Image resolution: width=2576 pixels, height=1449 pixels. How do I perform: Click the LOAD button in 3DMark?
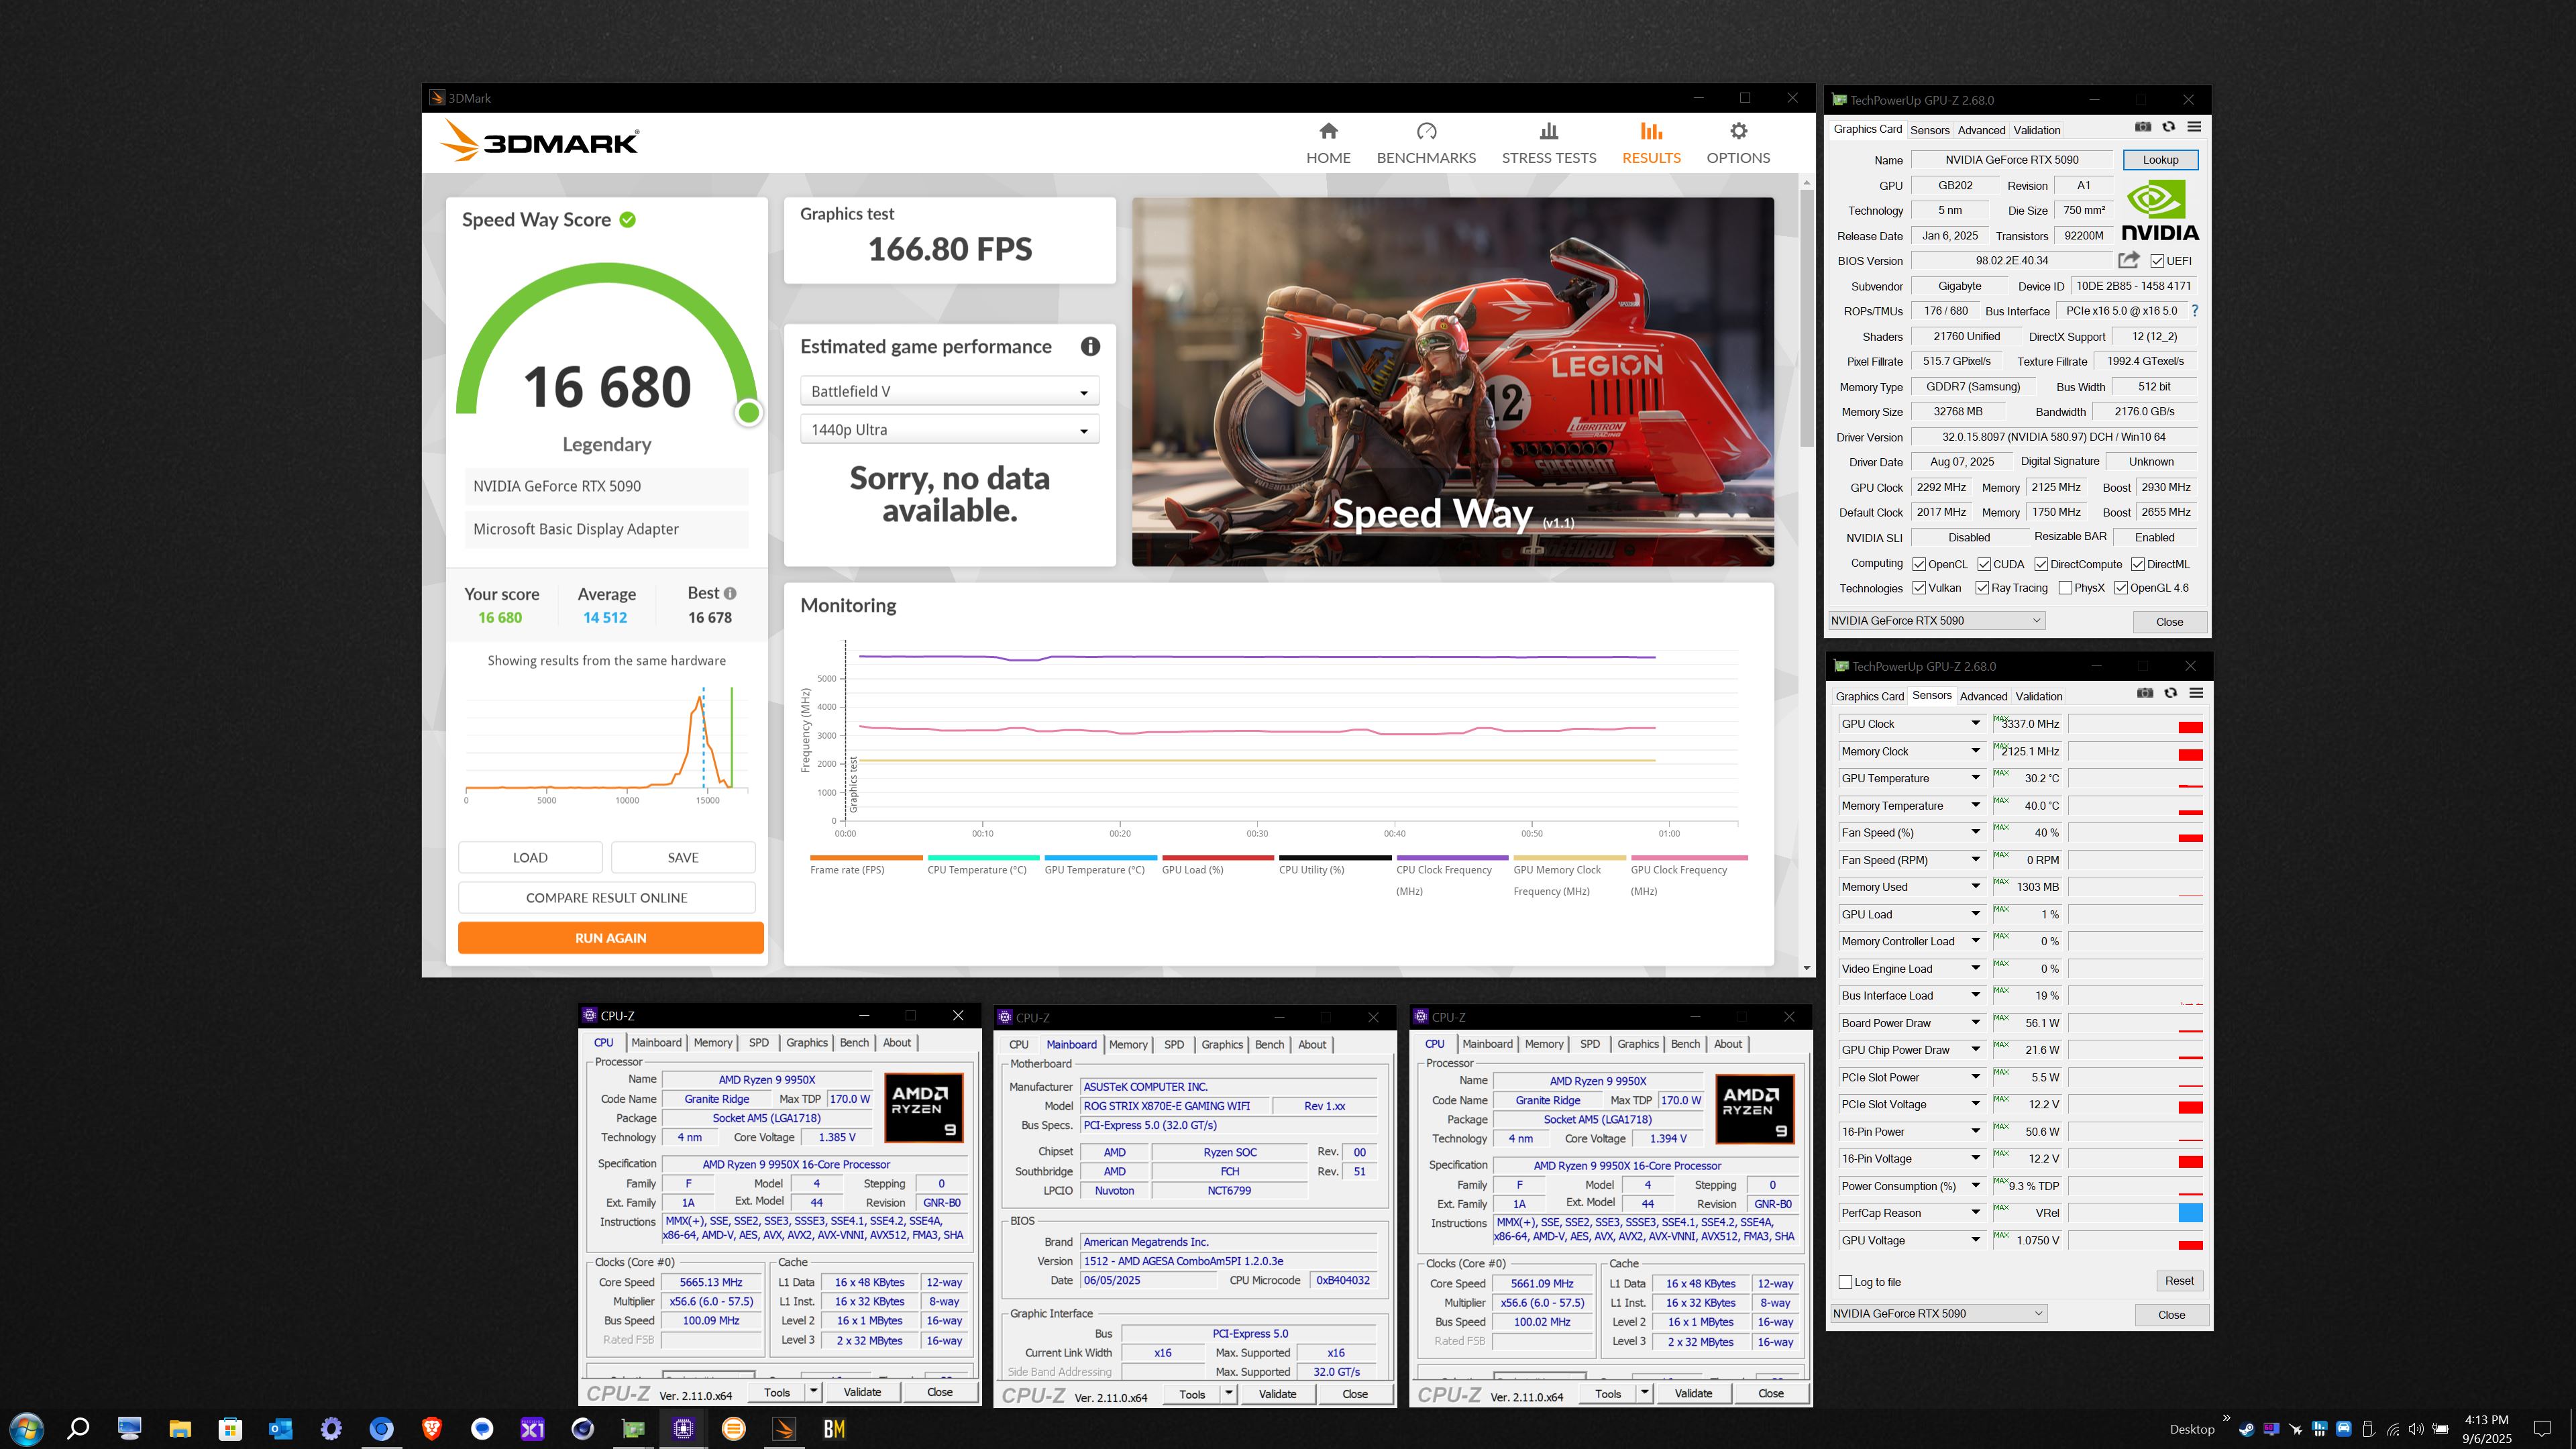(530, 857)
